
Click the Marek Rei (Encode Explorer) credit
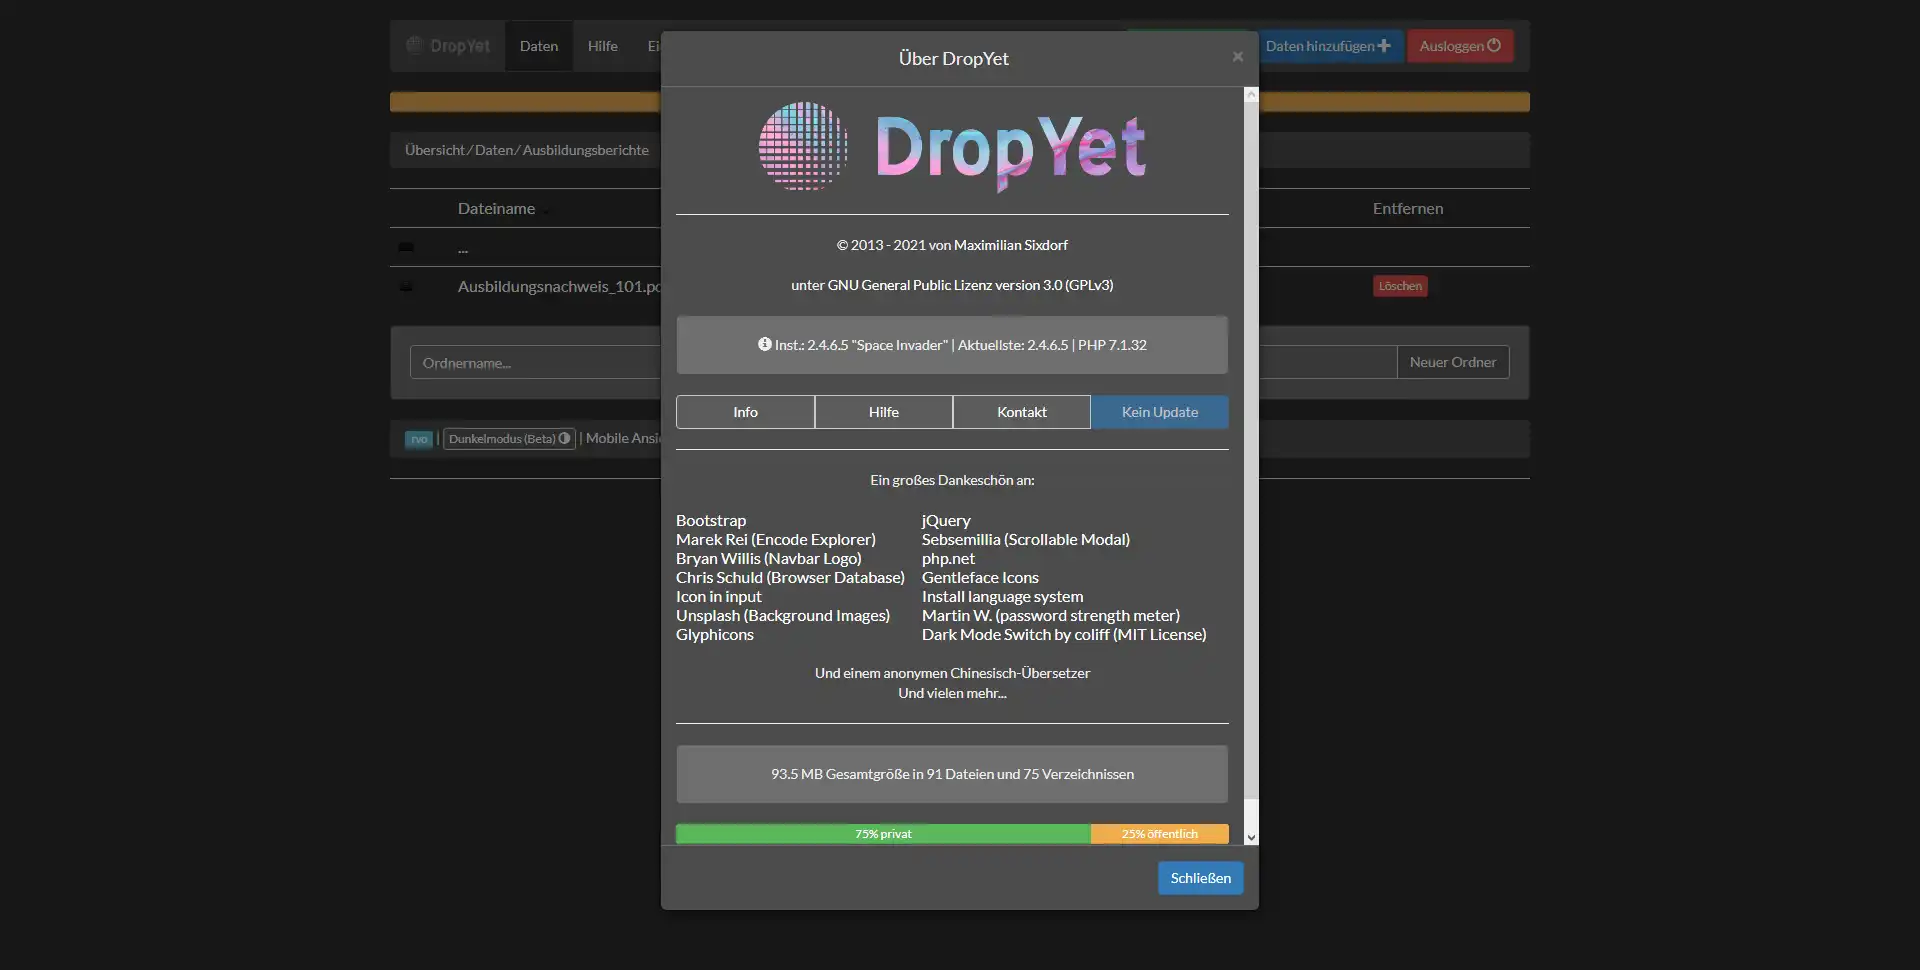click(x=776, y=539)
